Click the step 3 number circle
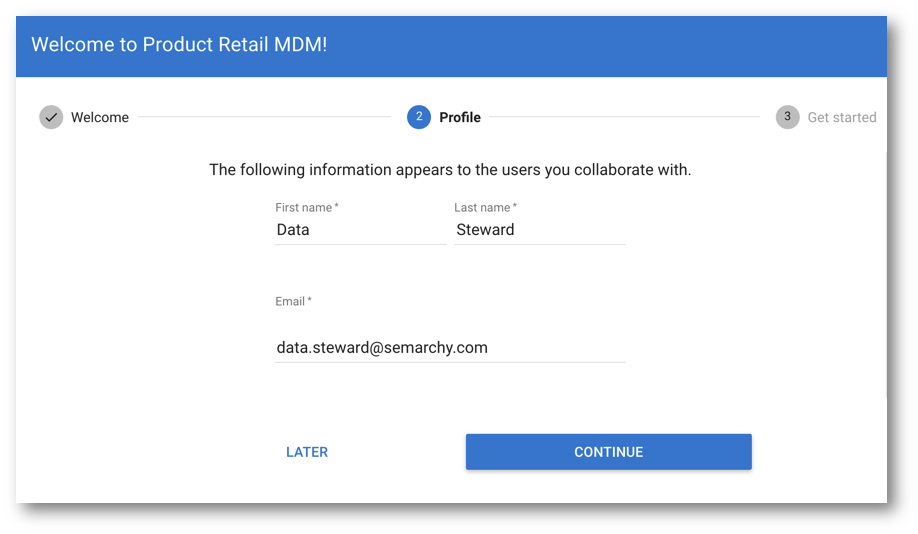Screen dimensions: 918x534 (x=787, y=117)
